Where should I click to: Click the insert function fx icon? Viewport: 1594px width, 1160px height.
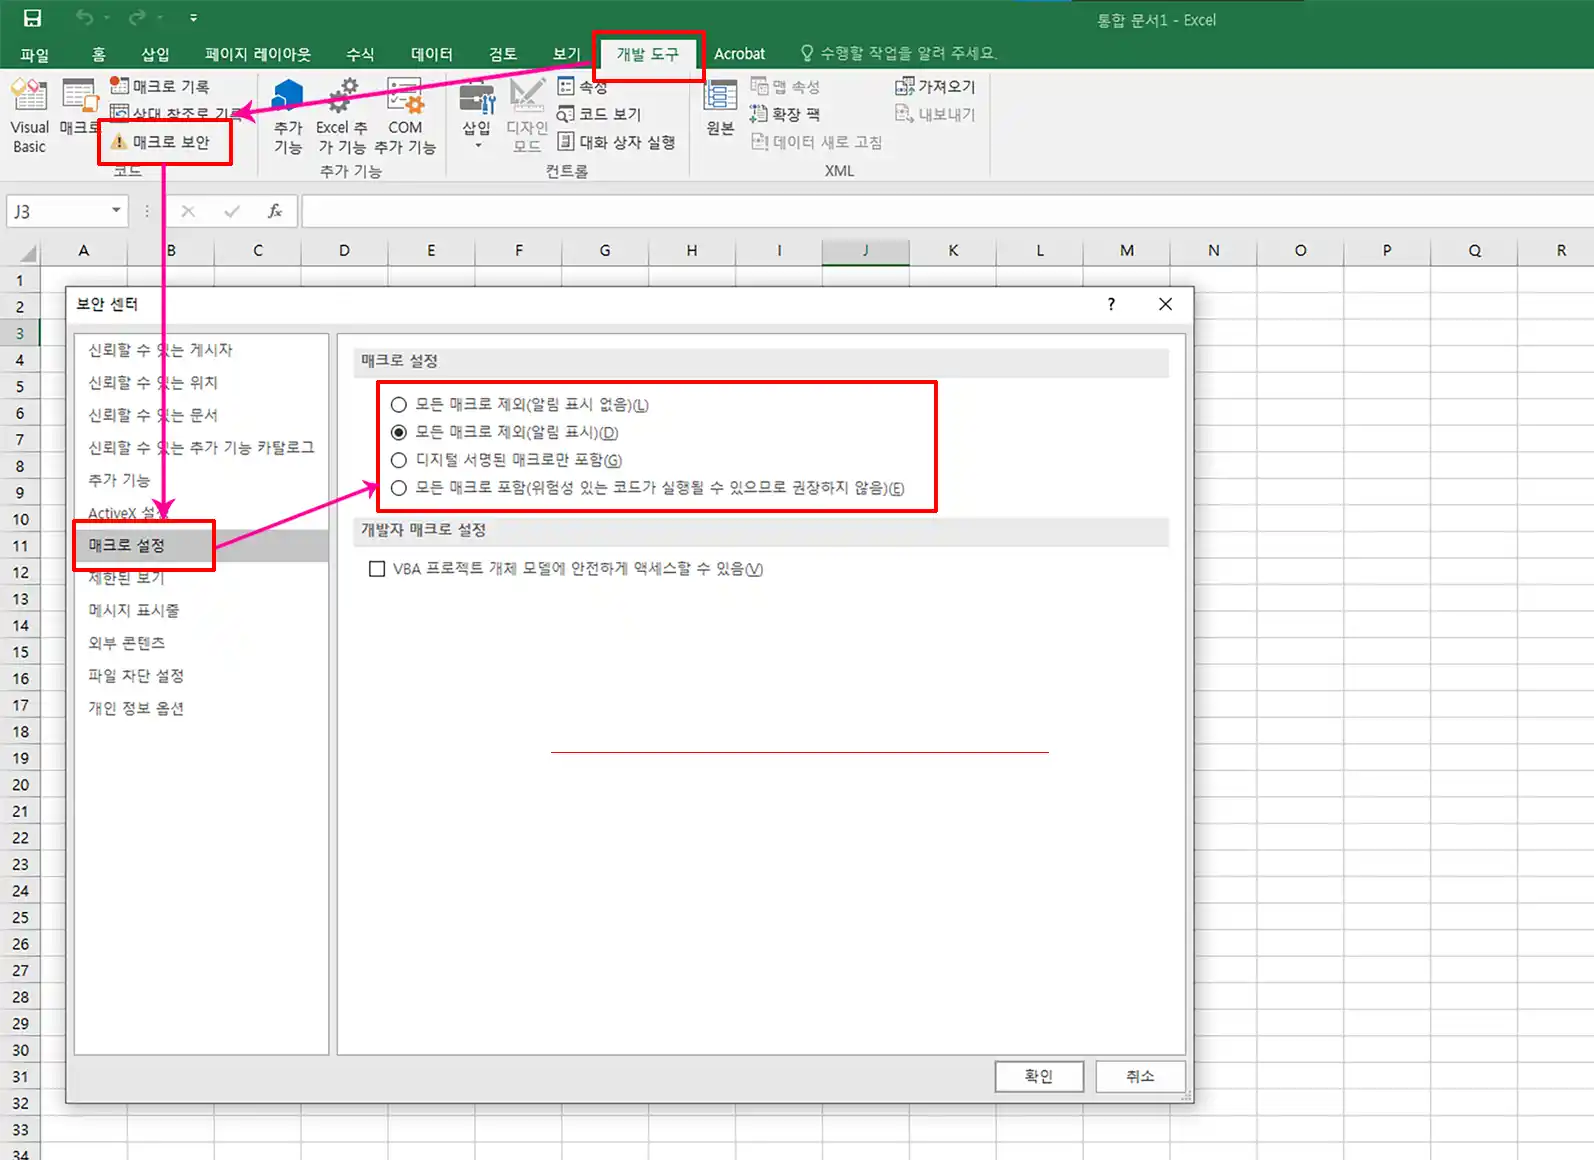pos(275,211)
